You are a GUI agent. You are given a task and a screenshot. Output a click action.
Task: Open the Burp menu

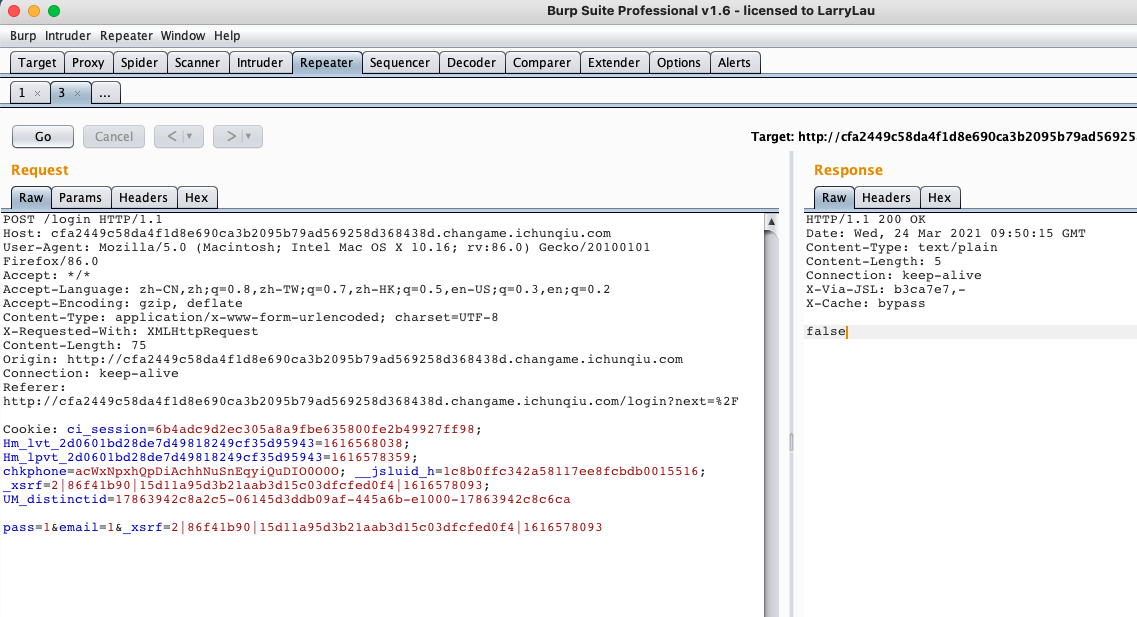pos(23,36)
